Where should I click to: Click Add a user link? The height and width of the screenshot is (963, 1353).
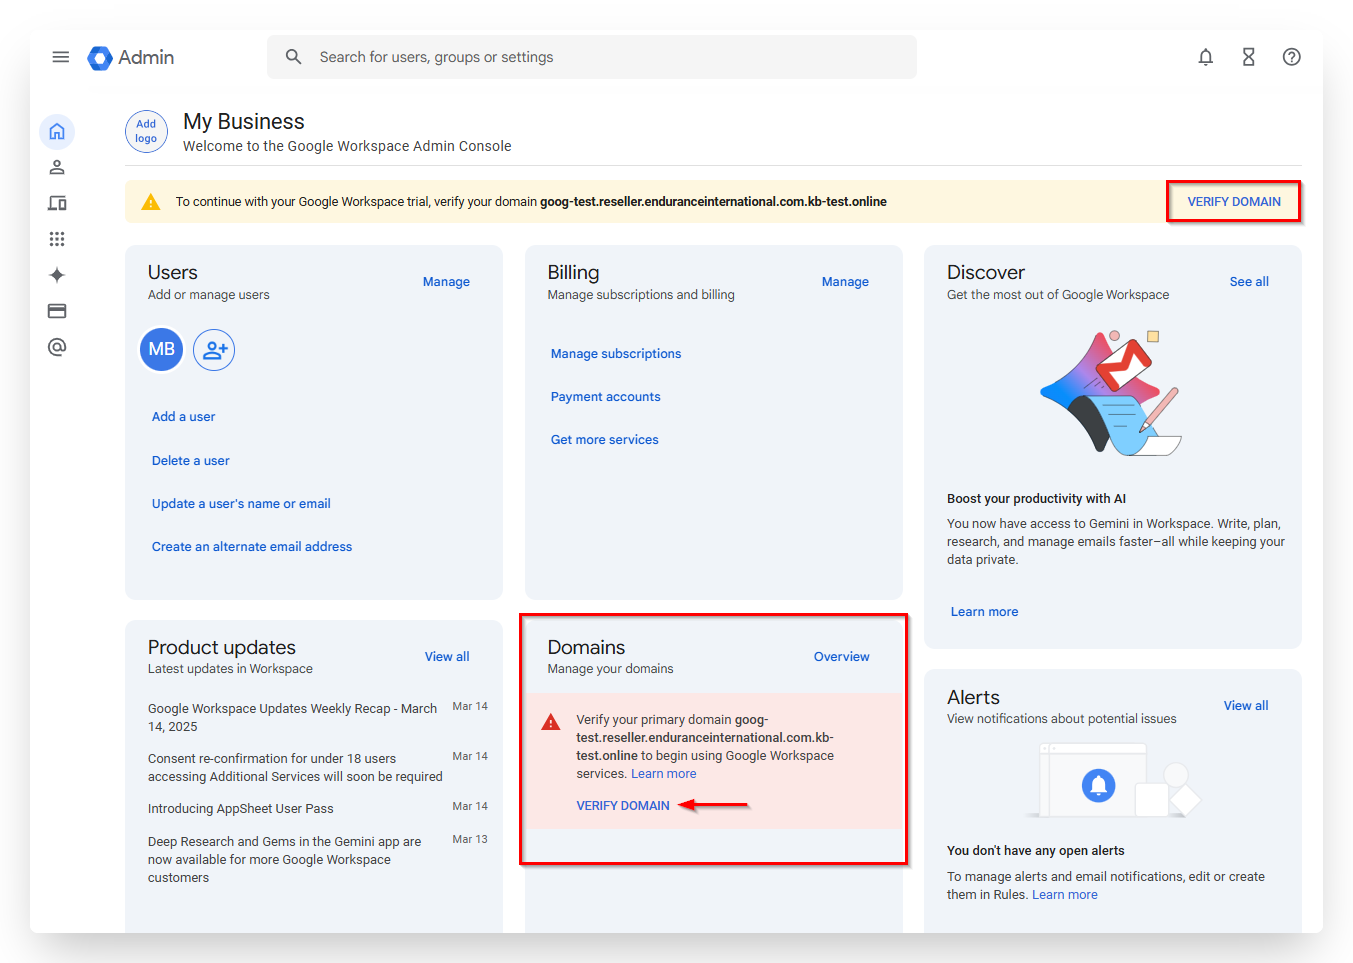183,417
